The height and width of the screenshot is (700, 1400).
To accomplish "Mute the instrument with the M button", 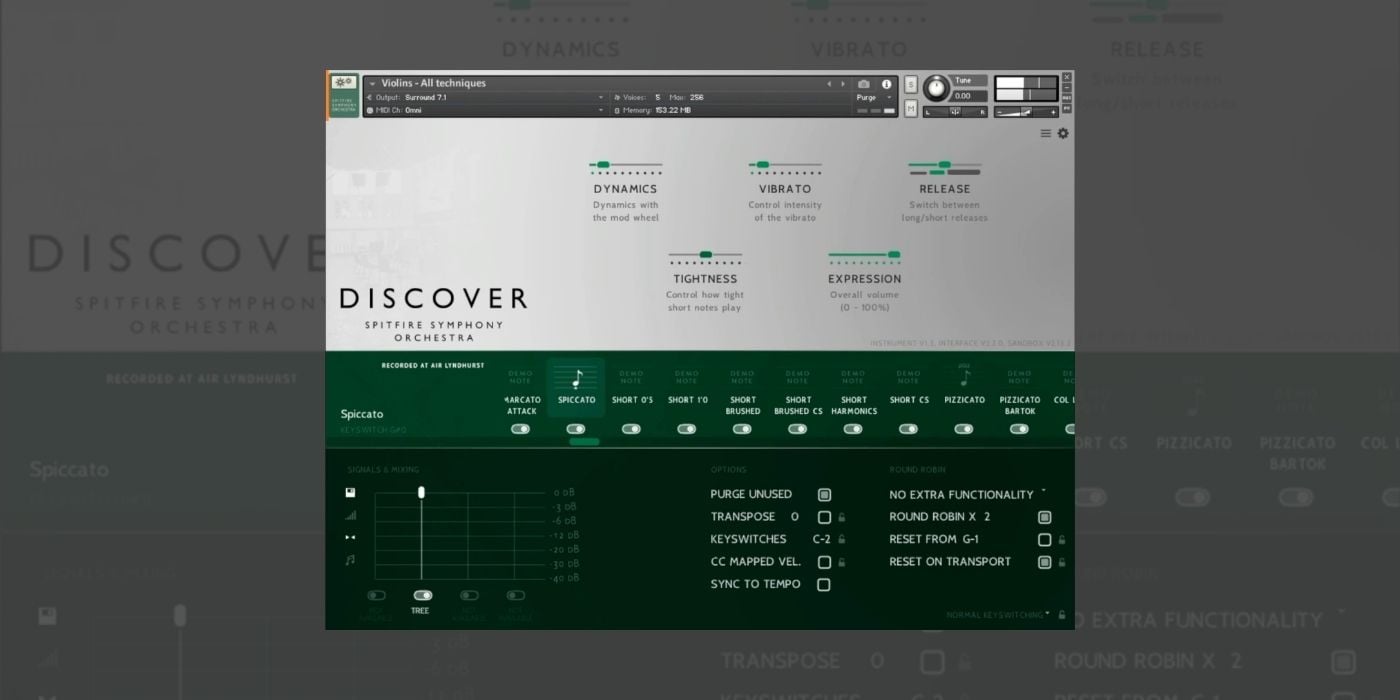I will 911,108.
